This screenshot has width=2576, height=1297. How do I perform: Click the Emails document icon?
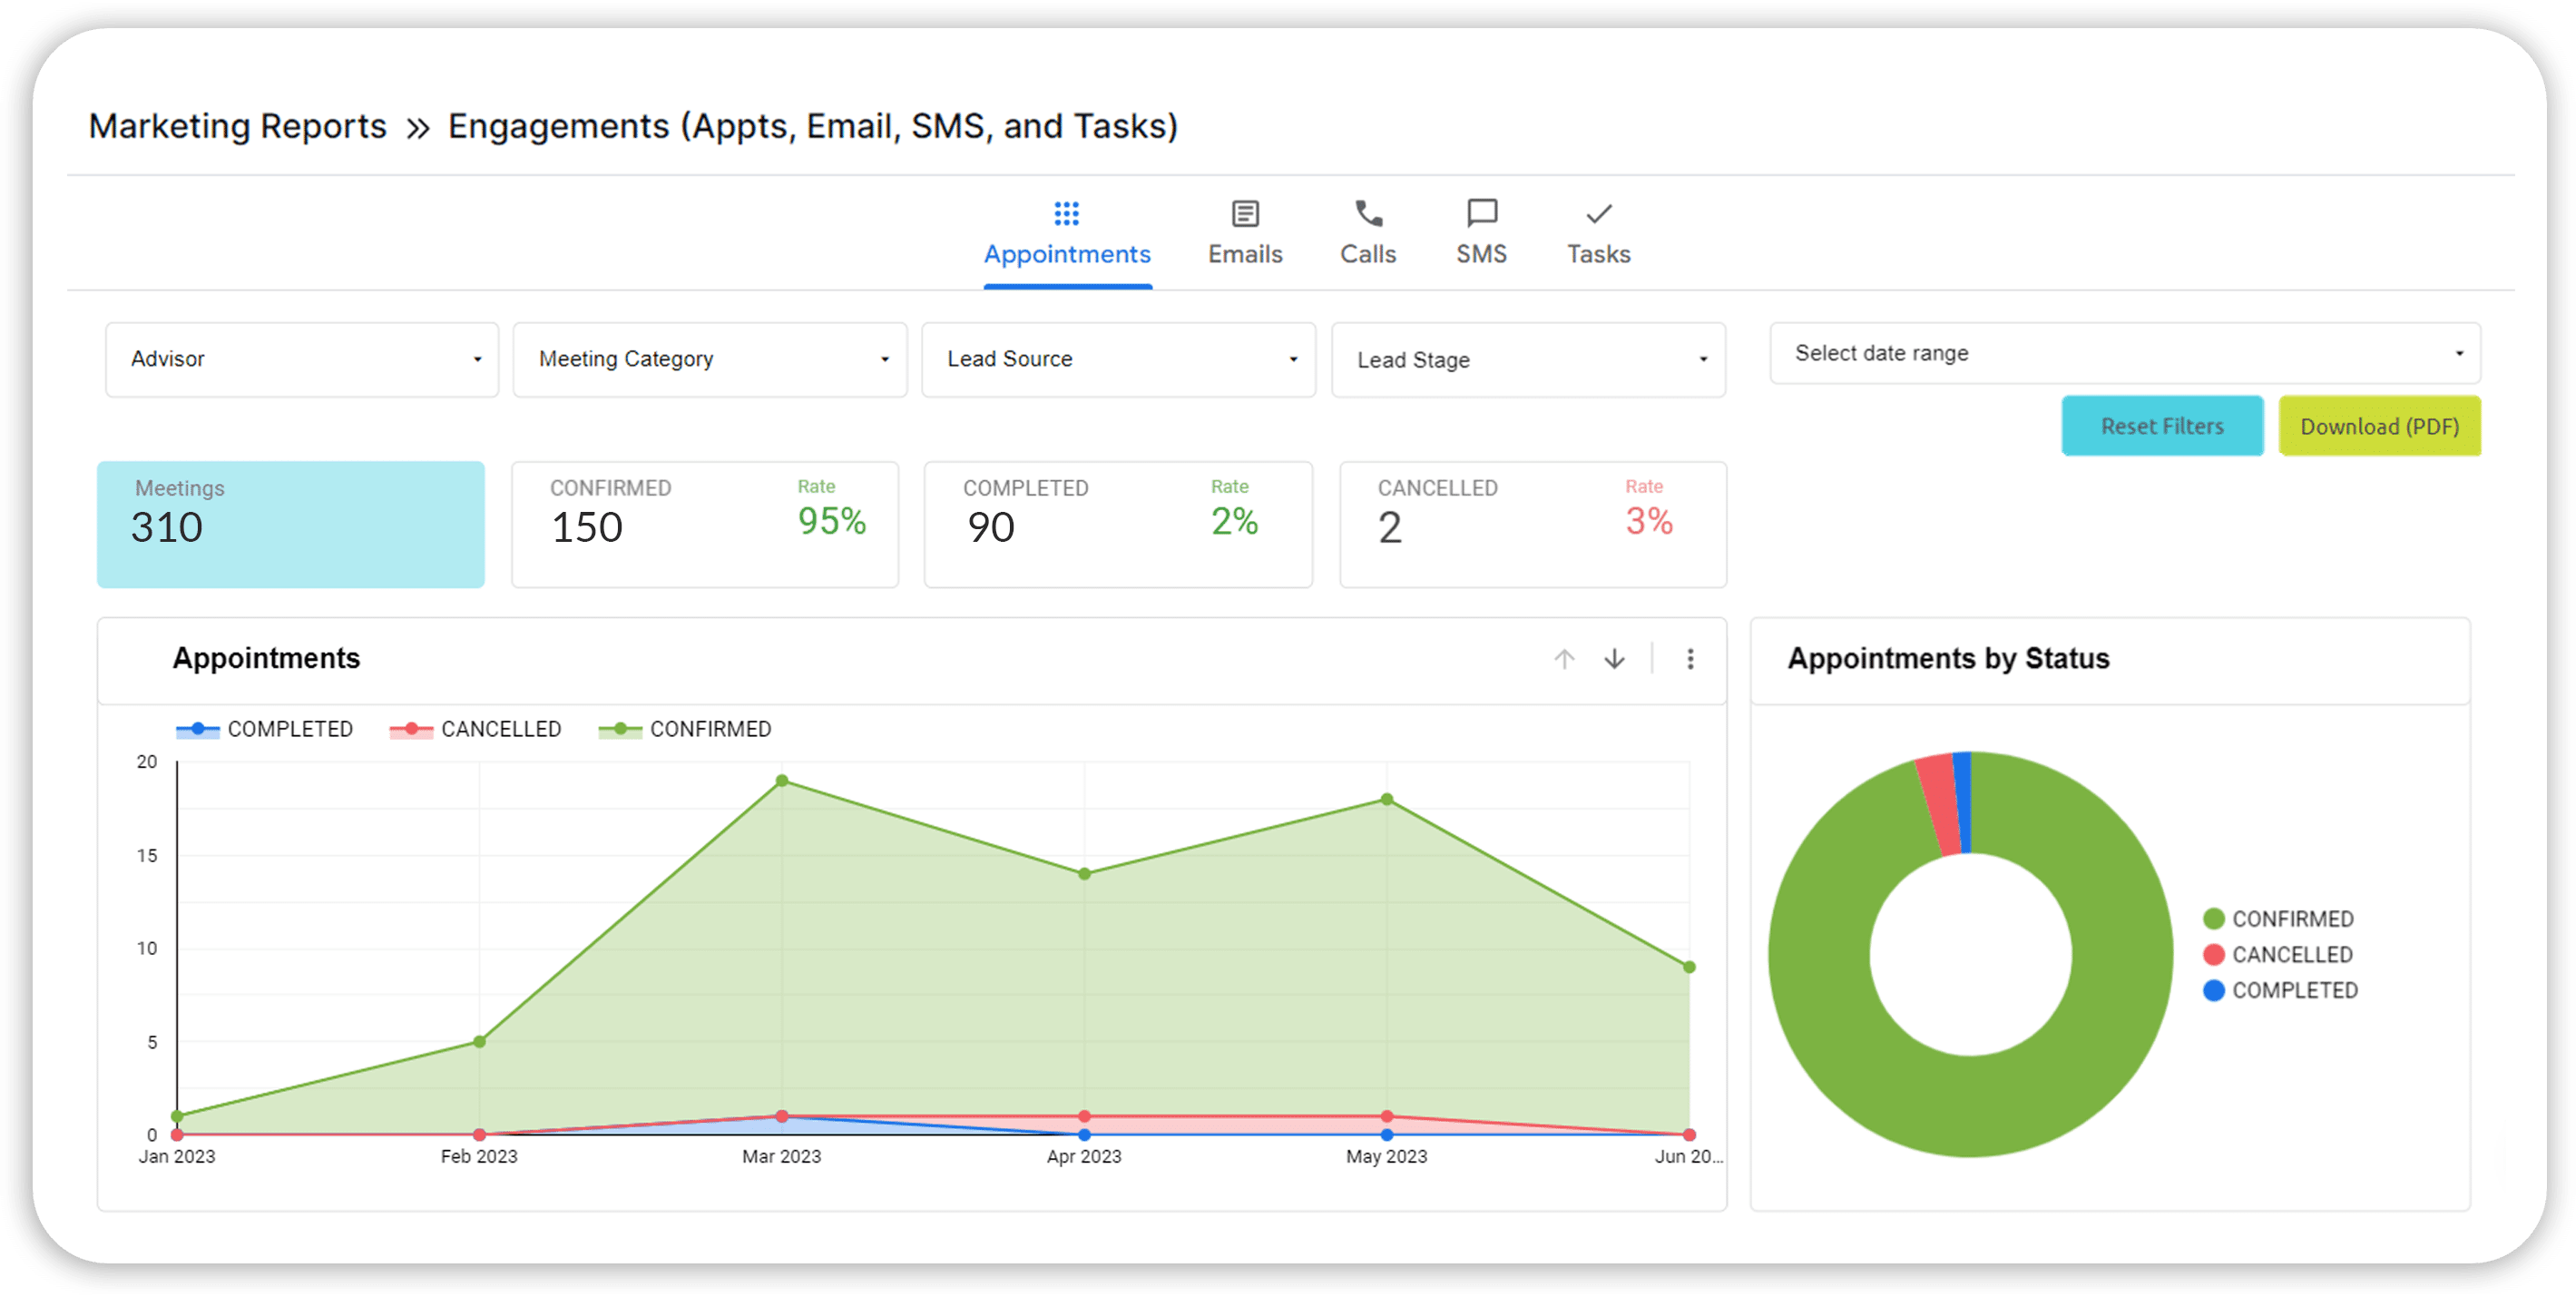tap(1245, 213)
